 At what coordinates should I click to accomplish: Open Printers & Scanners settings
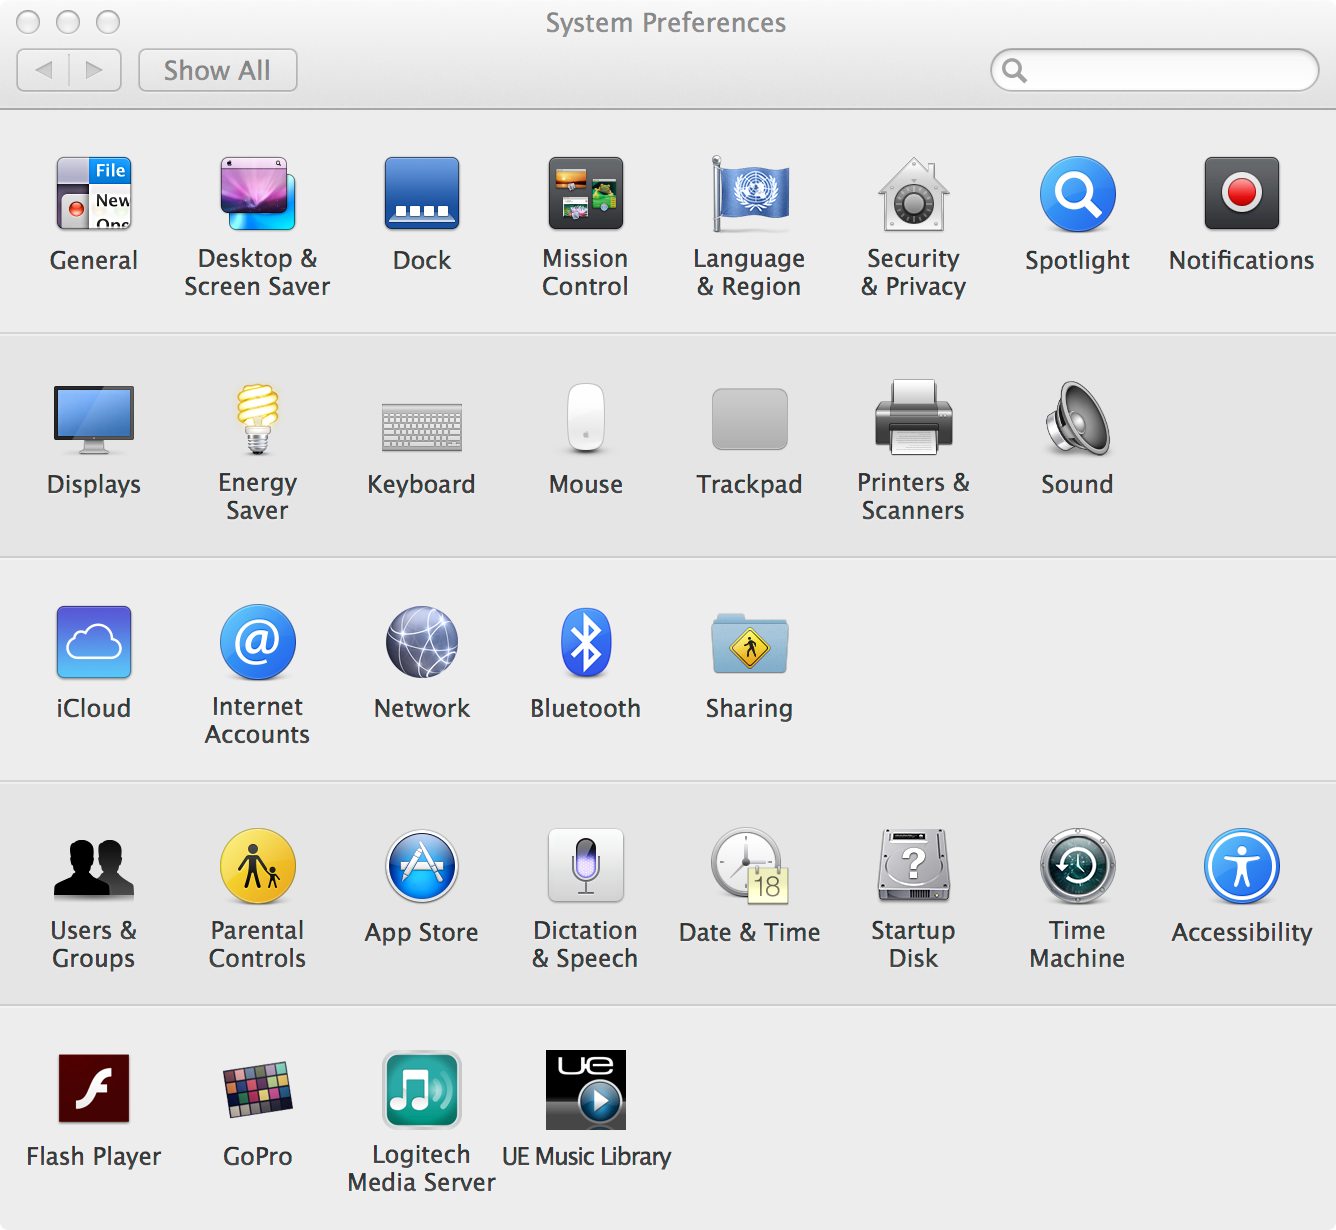(x=913, y=418)
